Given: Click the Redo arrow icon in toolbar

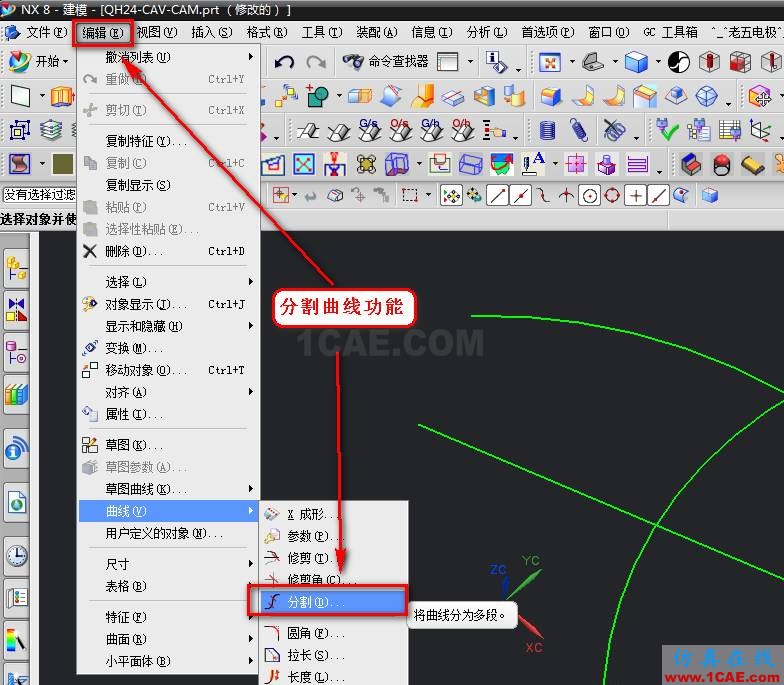Looking at the screenshot, I should click(316, 62).
